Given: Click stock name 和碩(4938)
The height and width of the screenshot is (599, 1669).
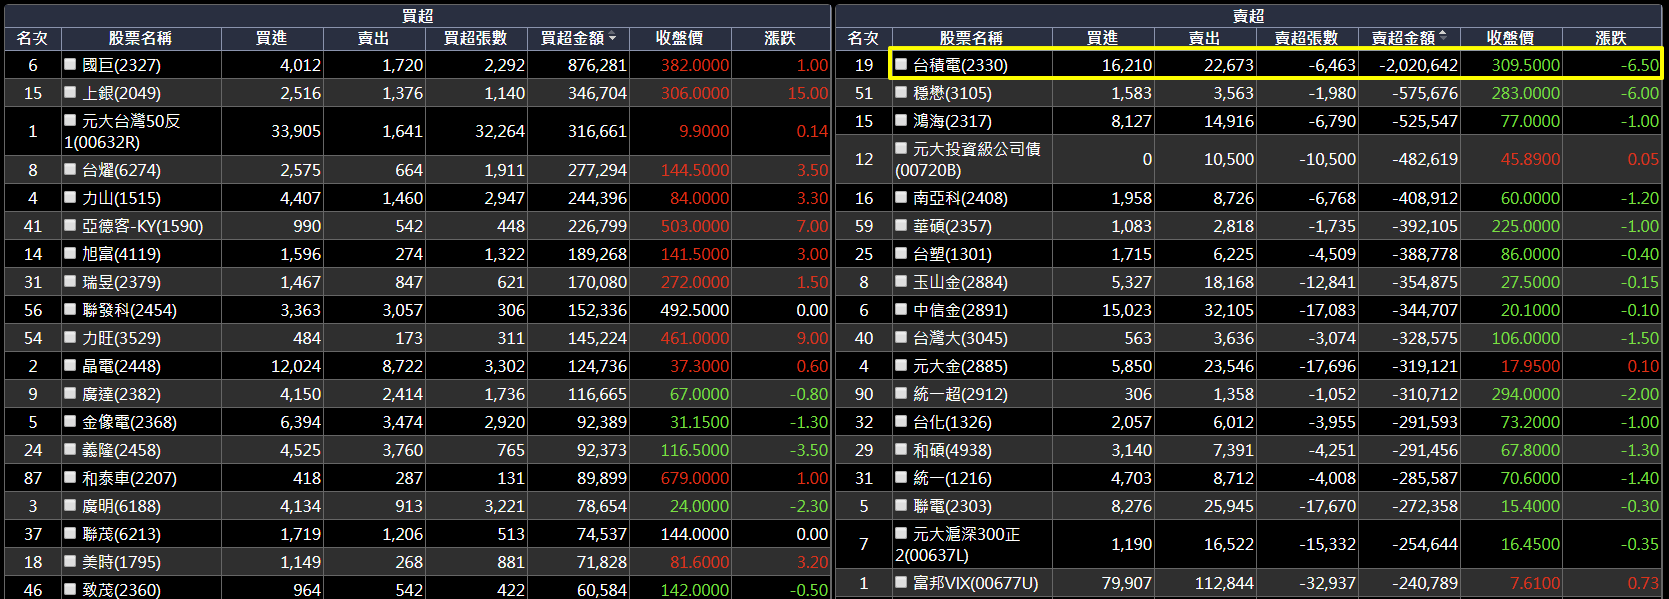Looking at the screenshot, I should click(952, 450).
